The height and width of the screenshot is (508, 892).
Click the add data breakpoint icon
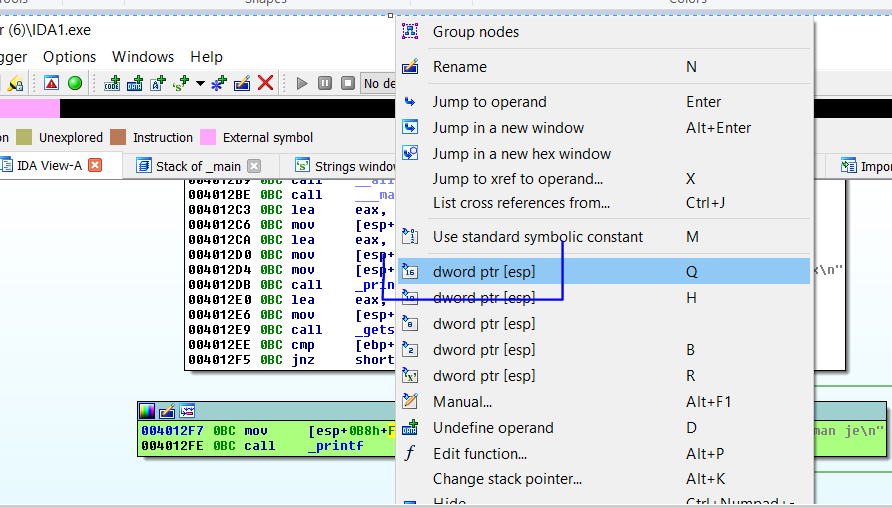coord(135,83)
